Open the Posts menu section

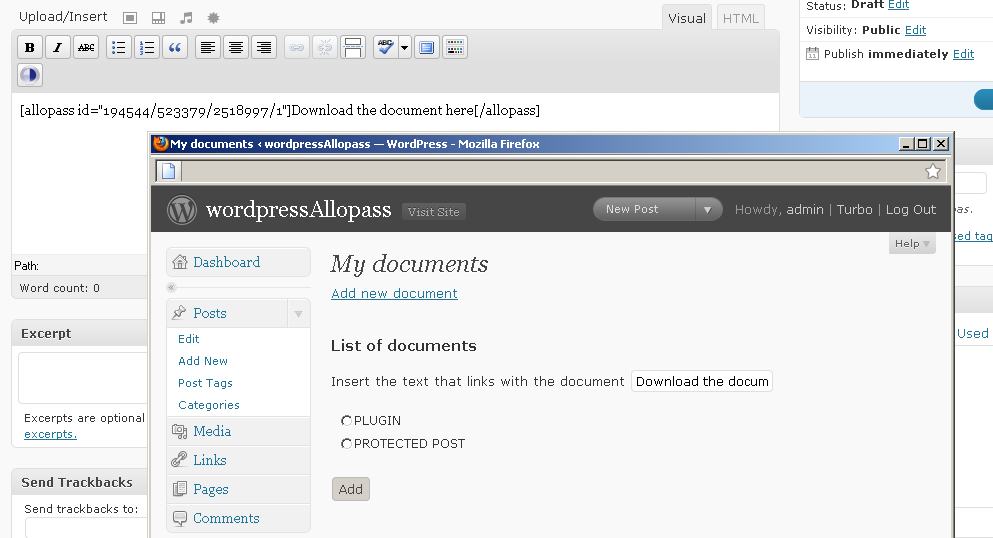tap(227, 313)
